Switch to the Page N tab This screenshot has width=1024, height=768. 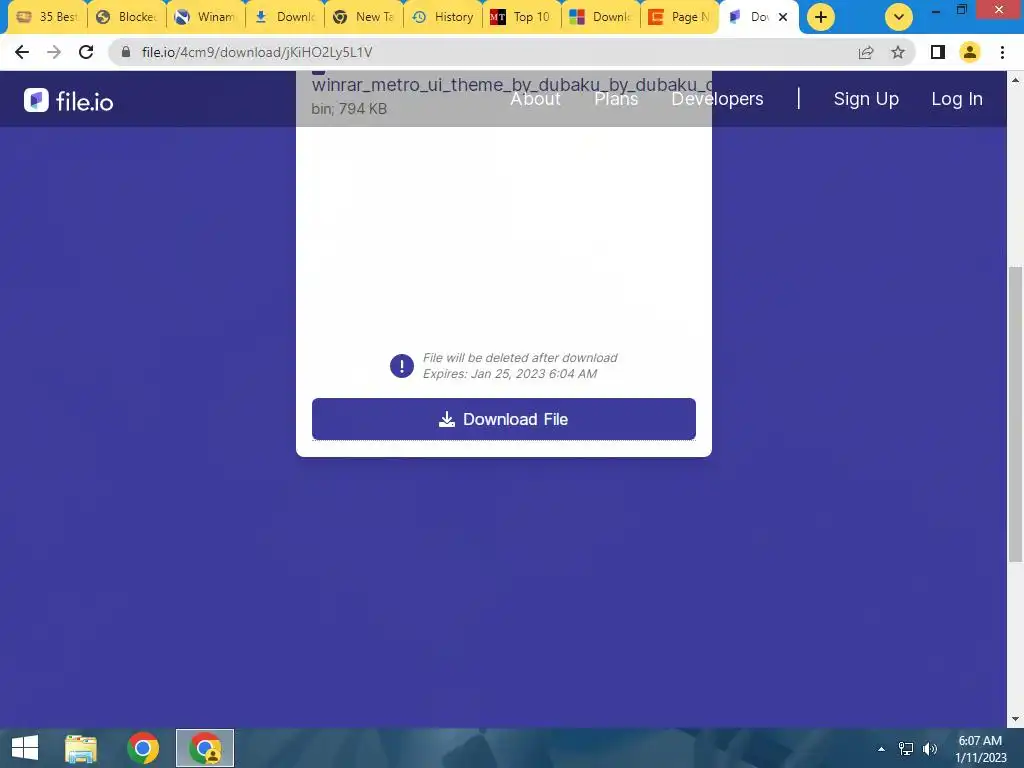680,17
